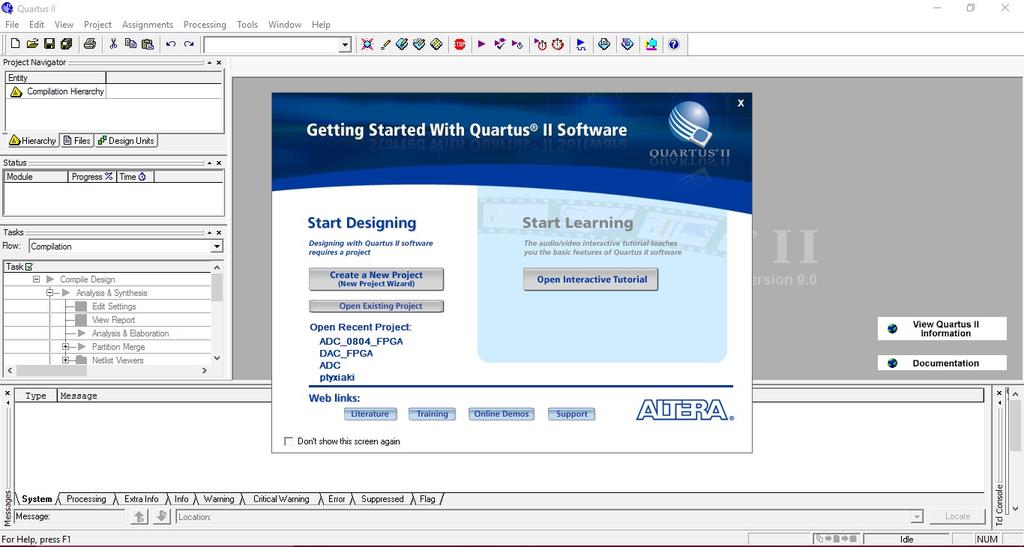This screenshot has height=547, width=1024.
Task: Click the warning icon beside Compilation Hierarchy
Action: click(x=16, y=91)
